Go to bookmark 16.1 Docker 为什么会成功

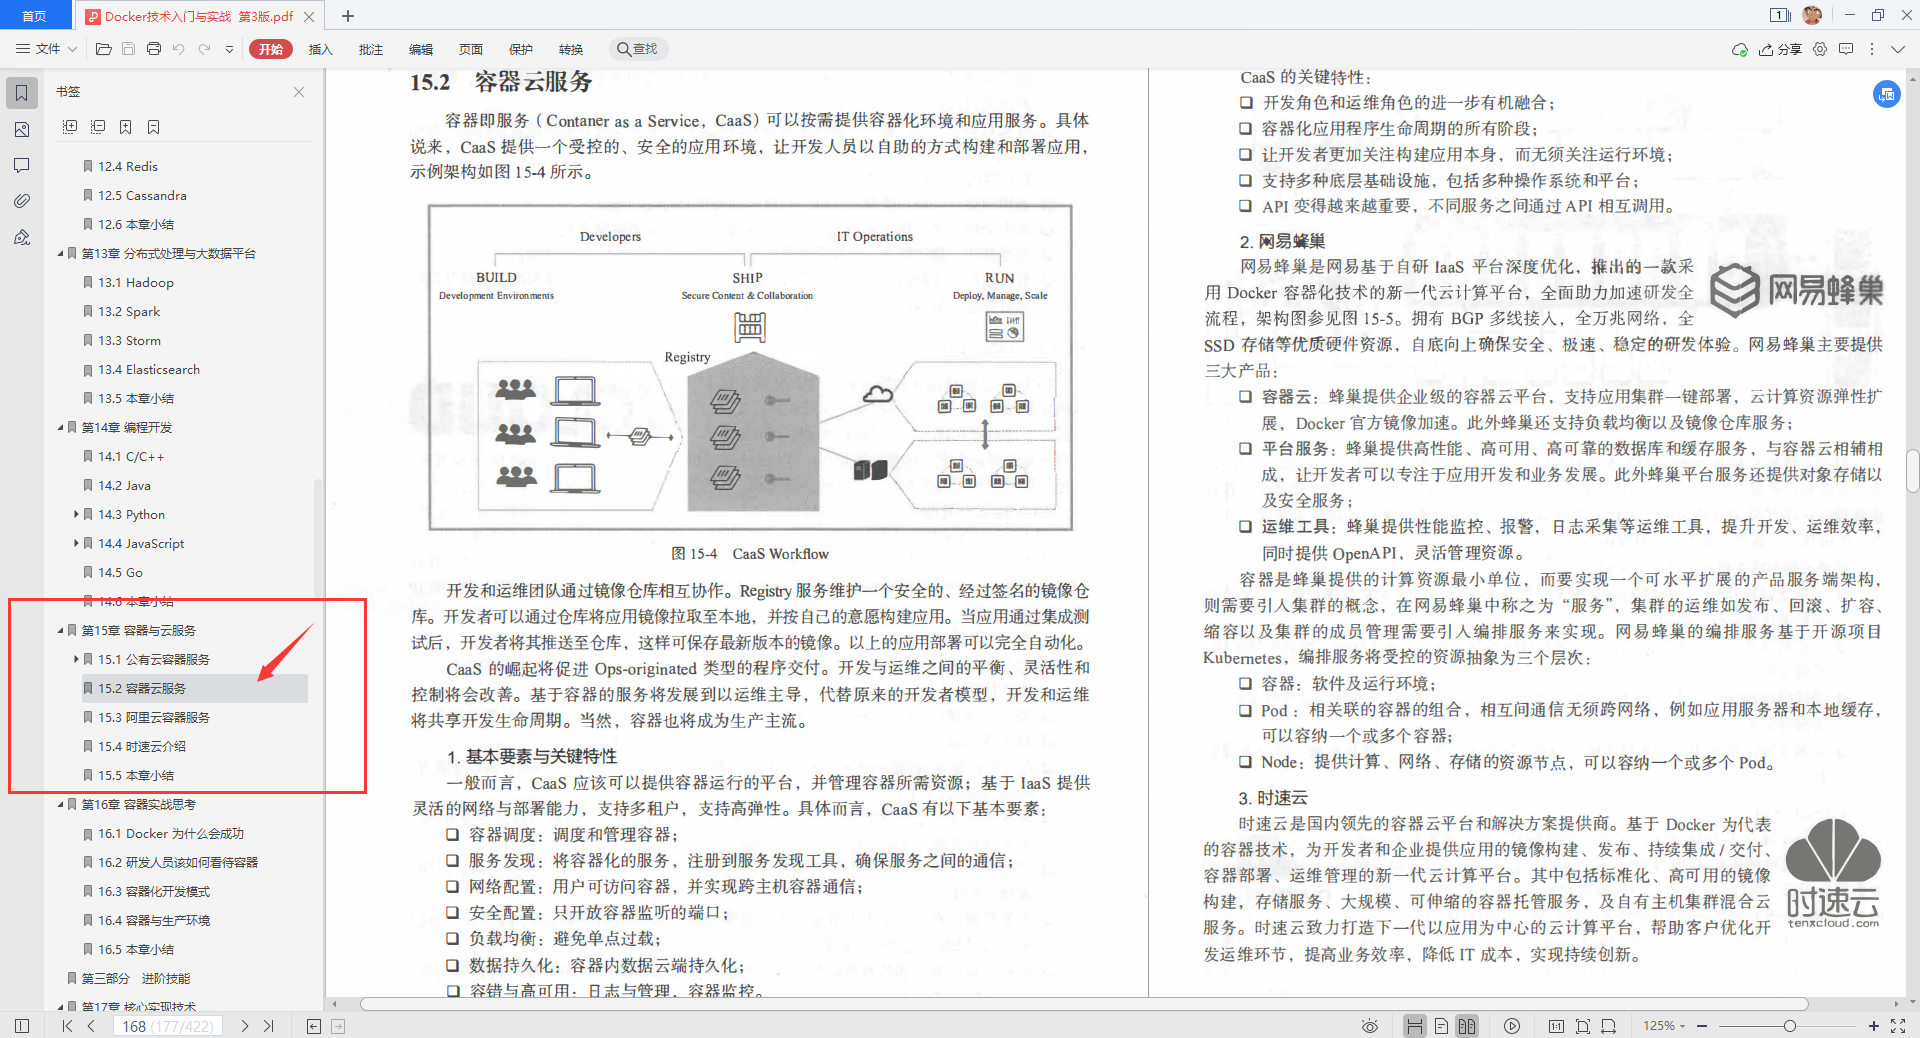[171, 833]
